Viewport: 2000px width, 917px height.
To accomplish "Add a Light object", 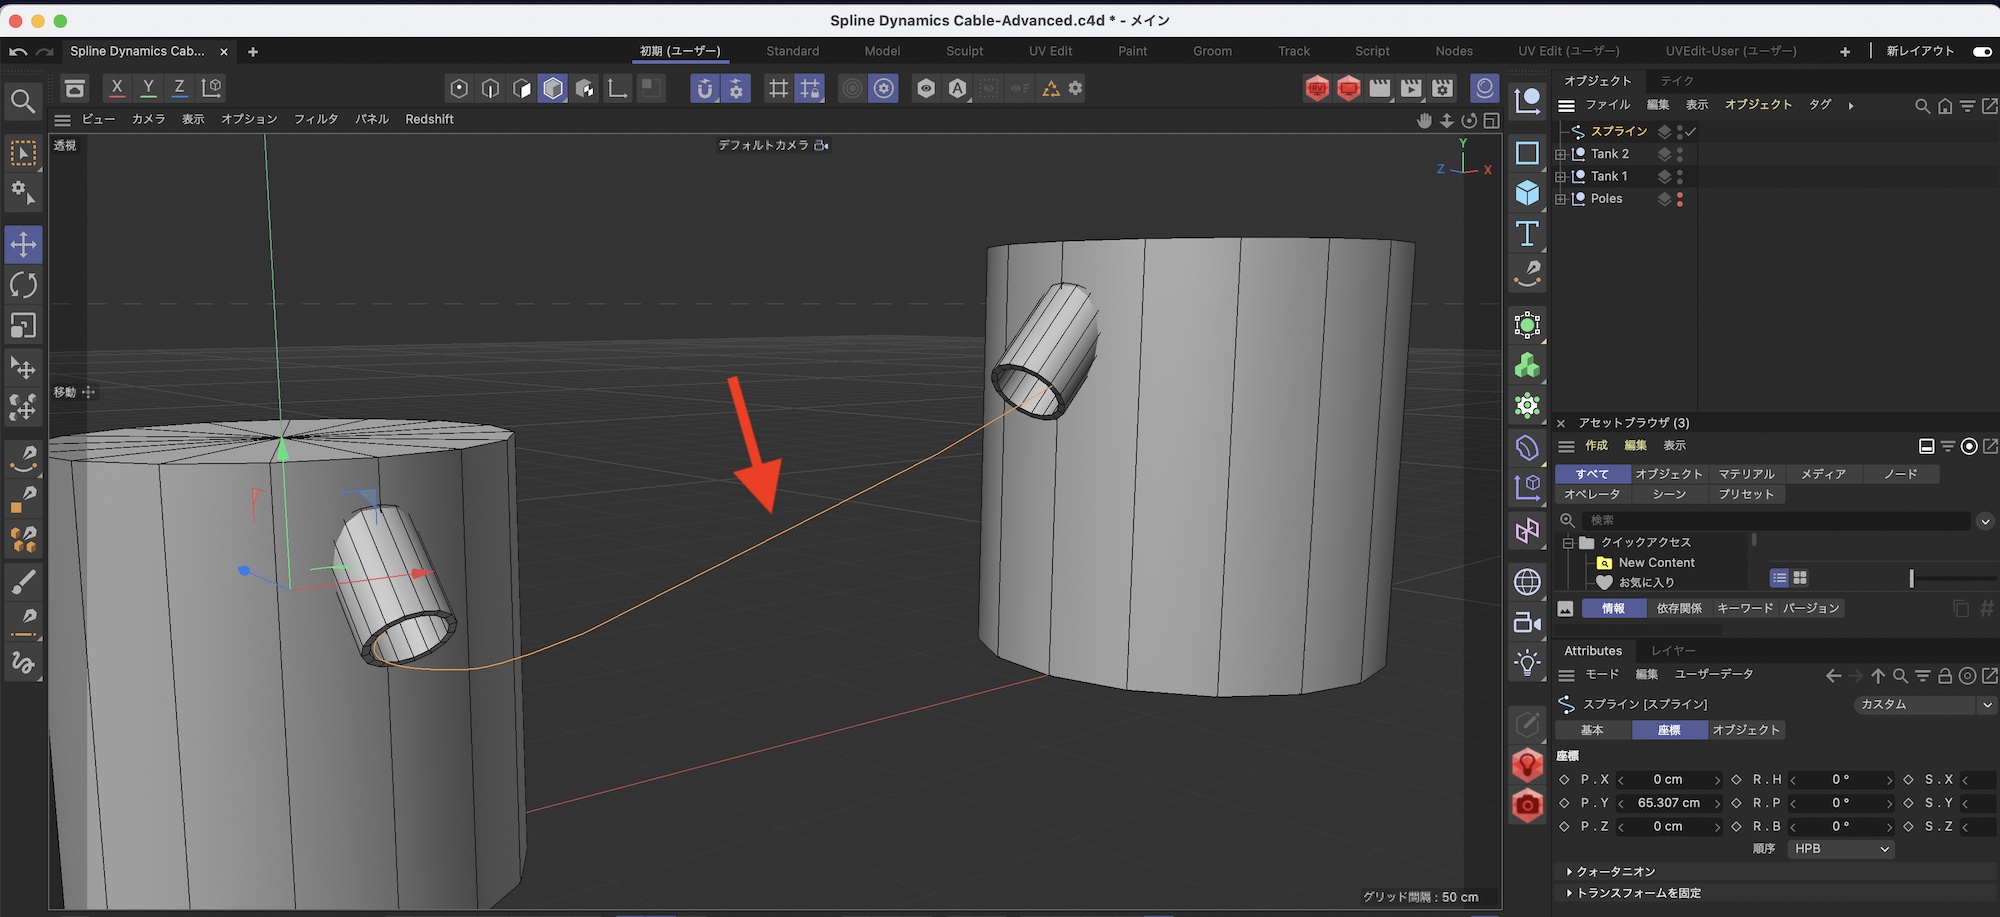I will point(1527,662).
